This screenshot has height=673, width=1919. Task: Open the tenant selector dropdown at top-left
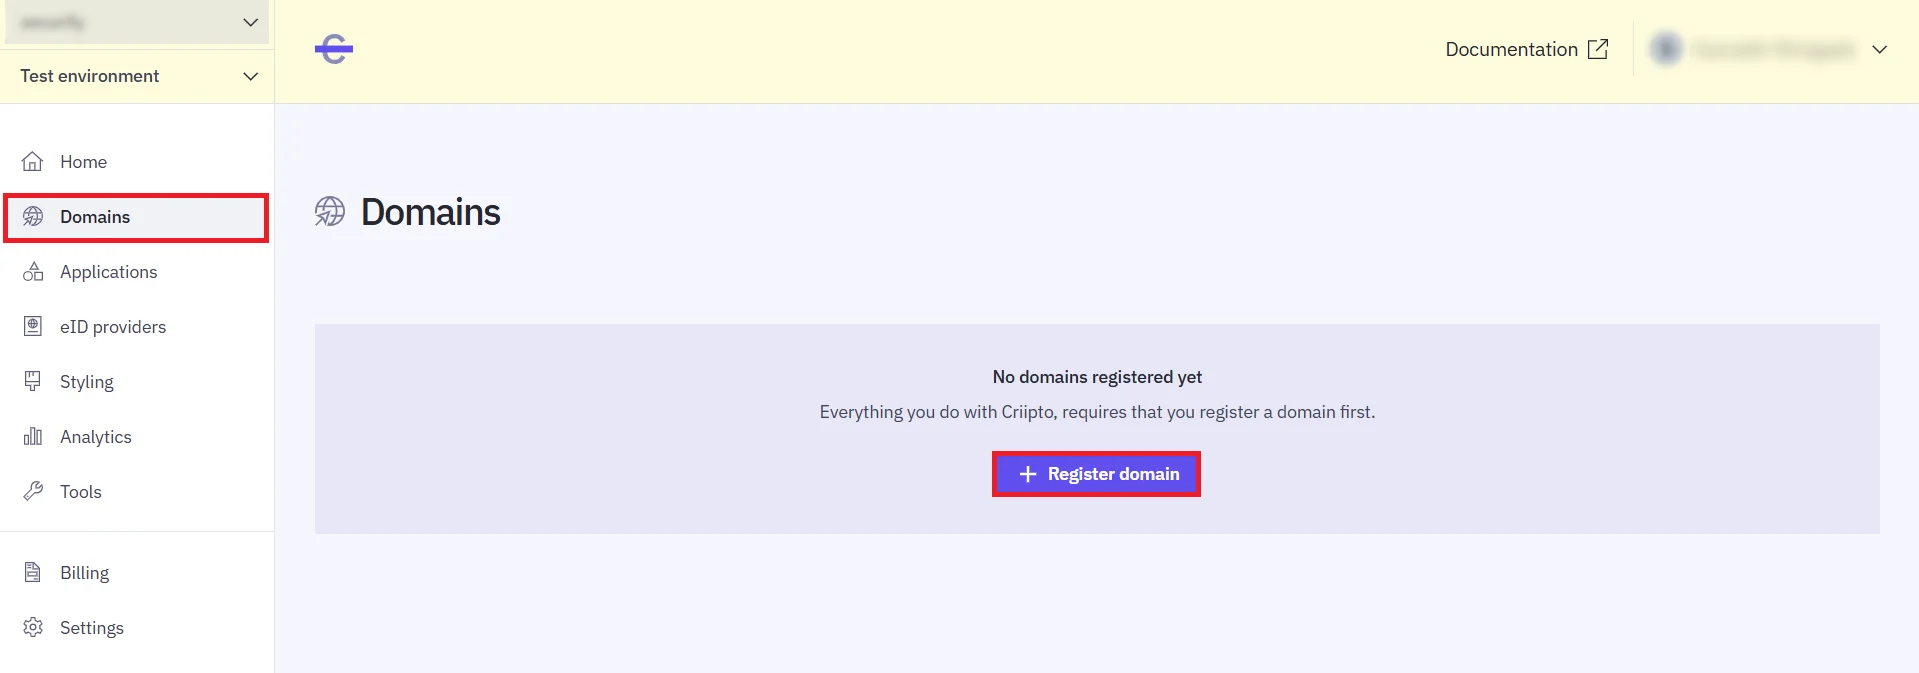point(137,22)
